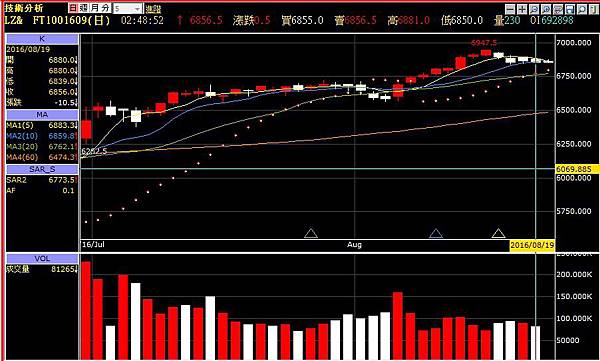Click the minus shrink-chart toolbar icon
Image resolution: width=600 pixels, height=361 pixels.
click(510, 9)
